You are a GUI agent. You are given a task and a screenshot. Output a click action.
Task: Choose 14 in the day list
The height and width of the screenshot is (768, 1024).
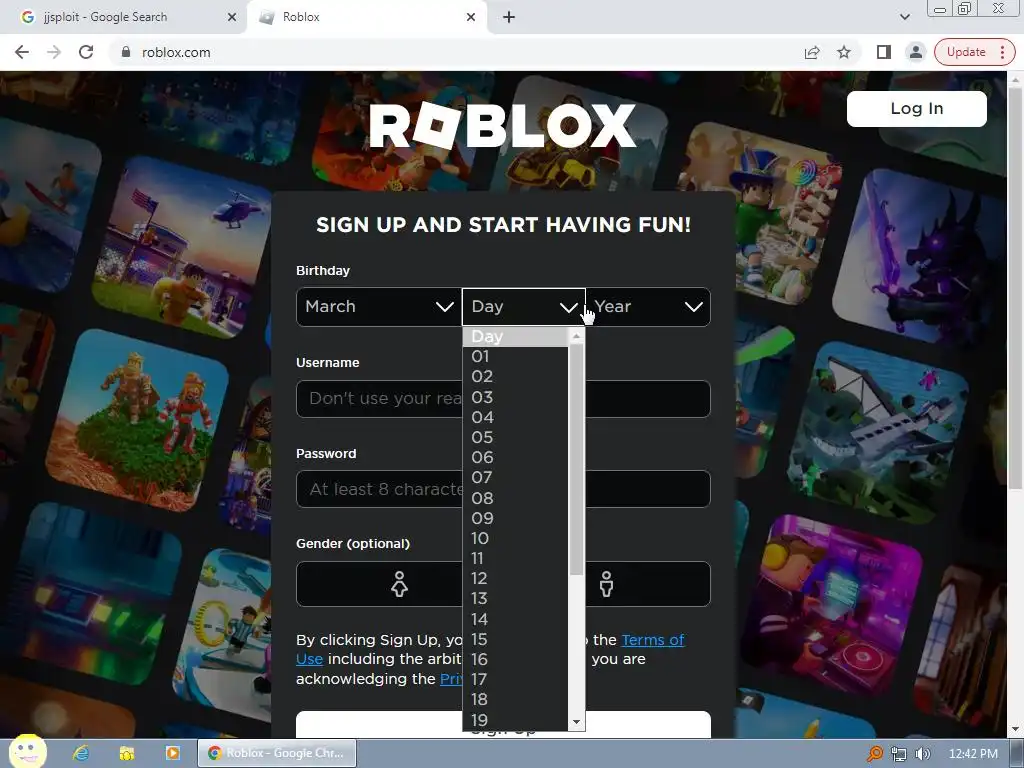click(515, 619)
